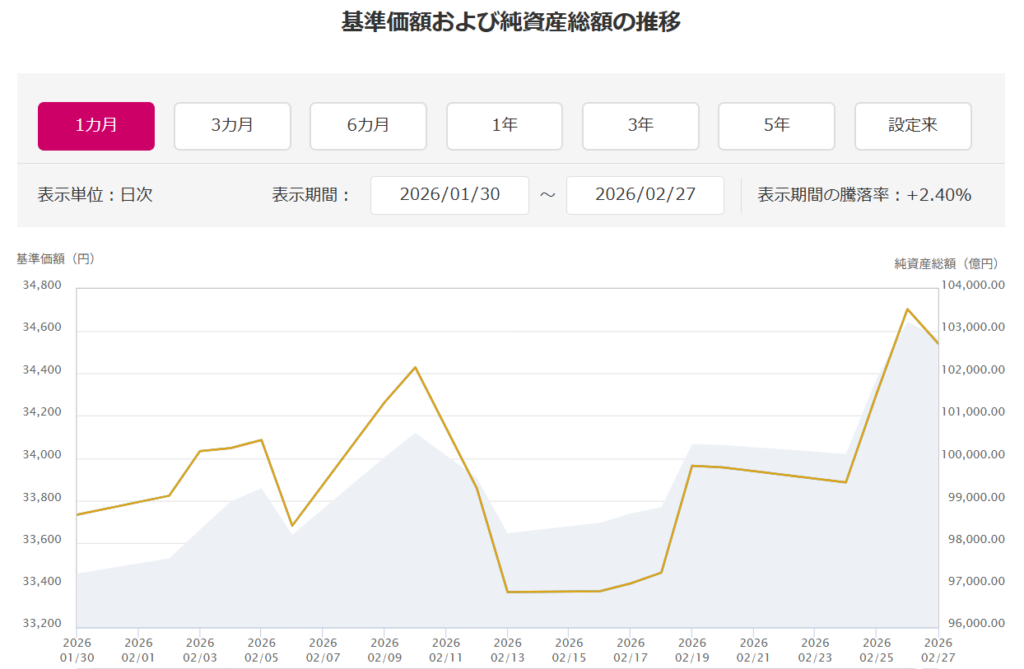Image resolution: width=1024 pixels, height=669 pixels.
Task: Click the 純資産総額（億円） axis label
Action: pyautogui.click(x=945, y=264)
